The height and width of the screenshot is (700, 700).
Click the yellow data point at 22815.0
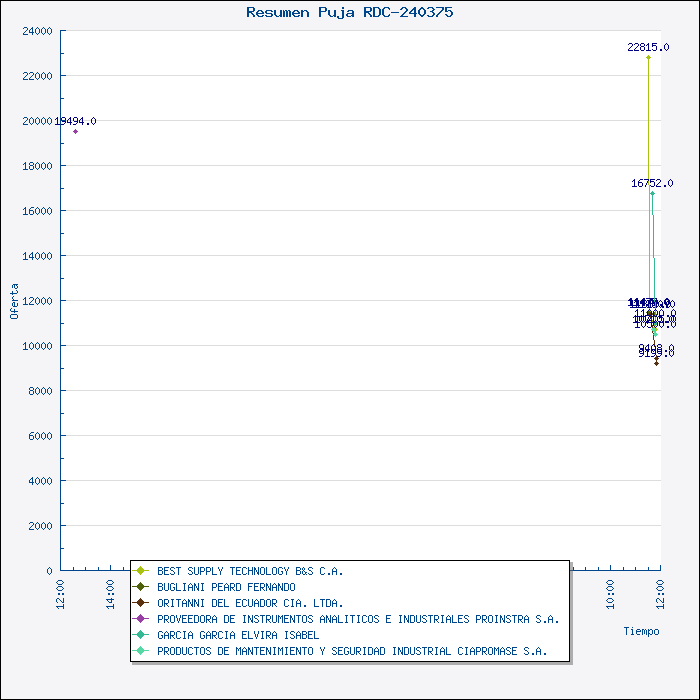(x=648, y=57)
